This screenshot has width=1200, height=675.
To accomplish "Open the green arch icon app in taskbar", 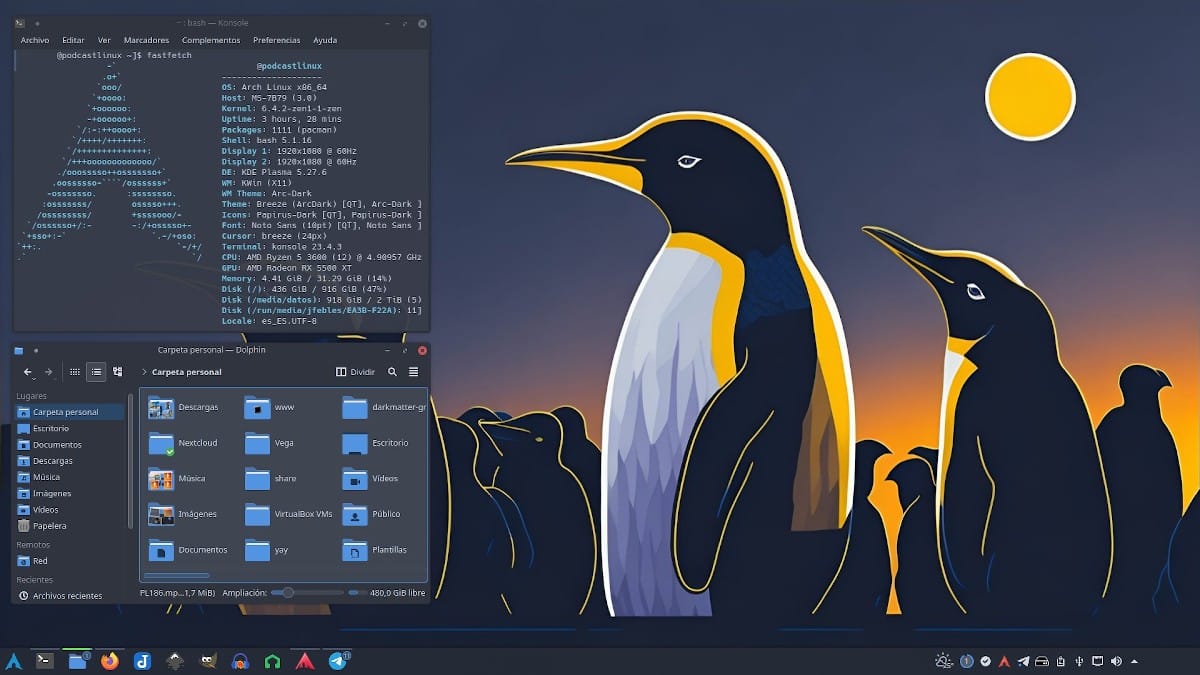I will (x=272, y=661).
